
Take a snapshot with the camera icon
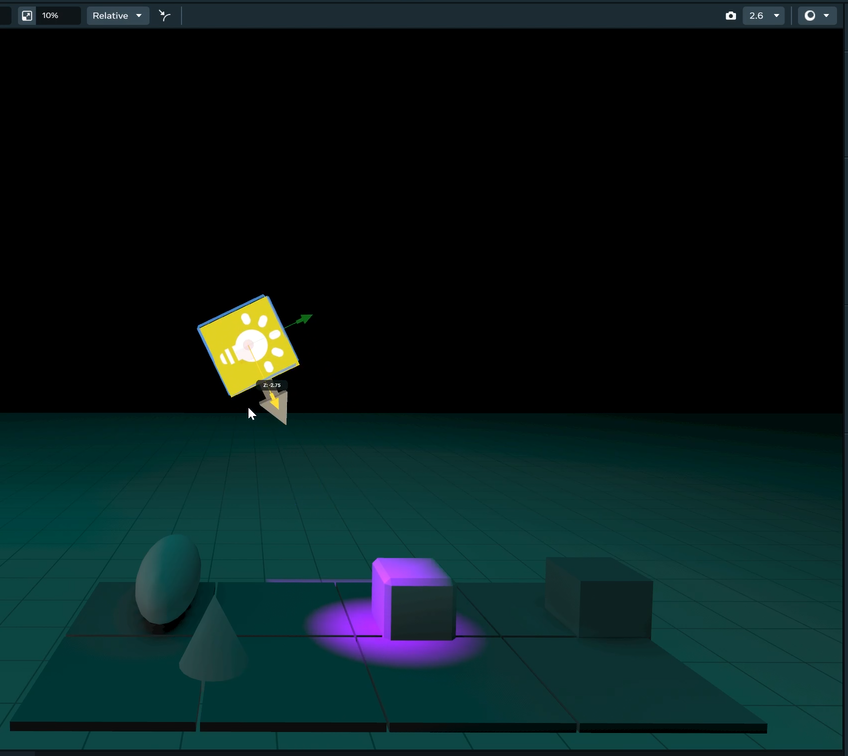pyautogui.click(x=731, y=15)
